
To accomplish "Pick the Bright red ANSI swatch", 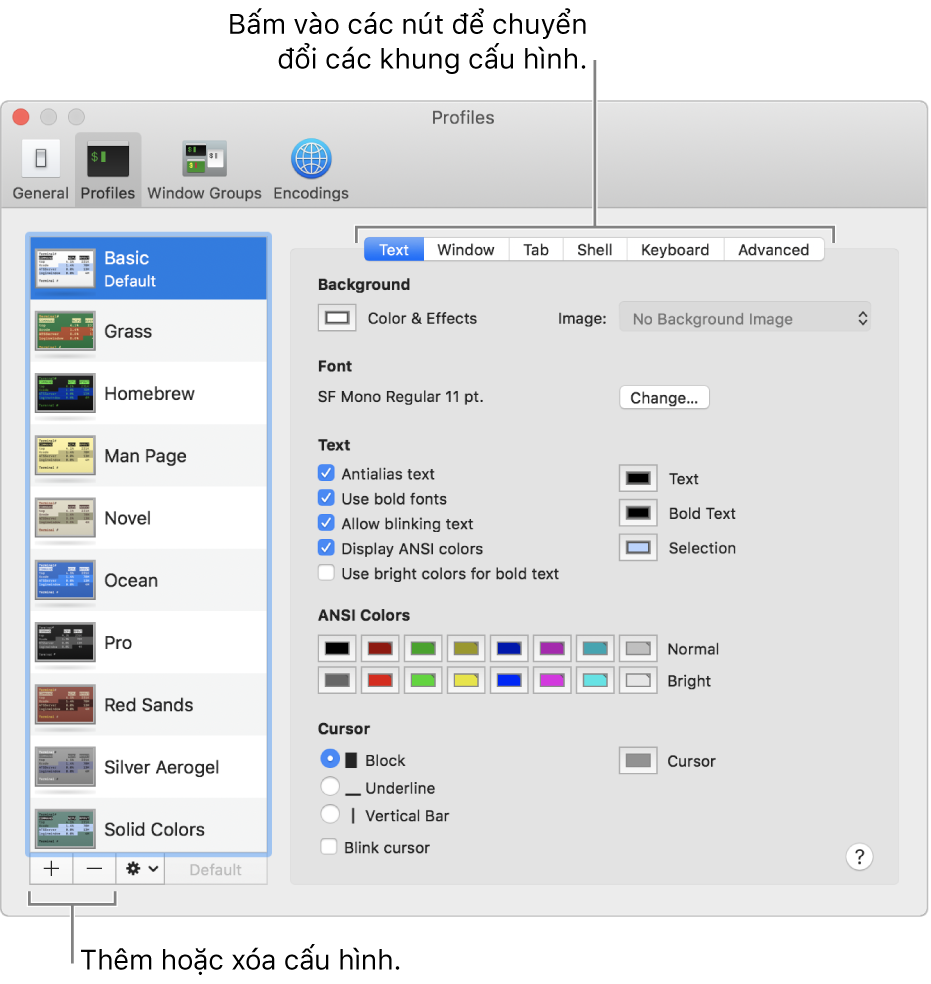I will [x=380, y=680].
